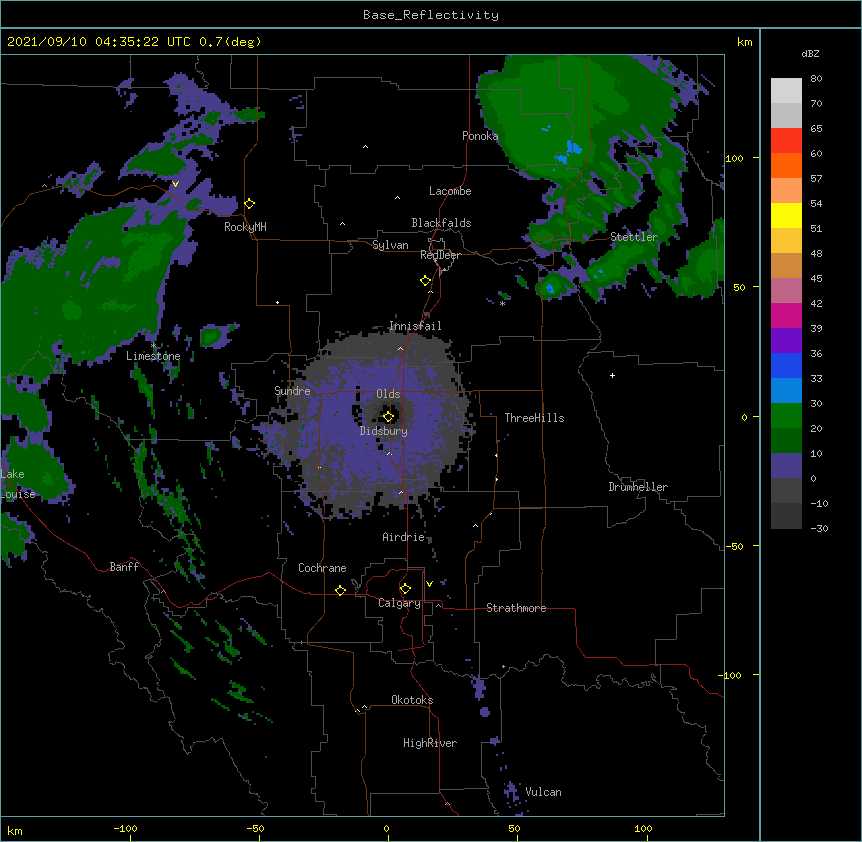Select the Blackfalds city label
The width and height of the screenshot is (862, 842).
coord(441,223)
